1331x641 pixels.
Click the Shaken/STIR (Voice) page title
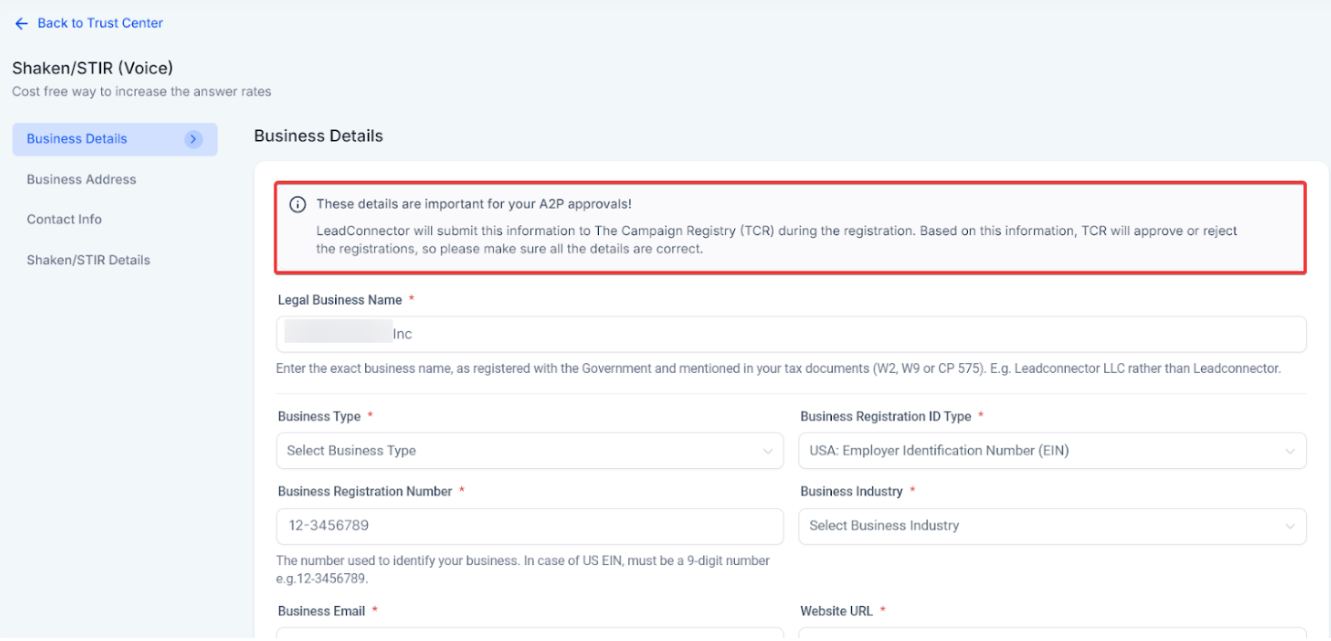point(92,68)
